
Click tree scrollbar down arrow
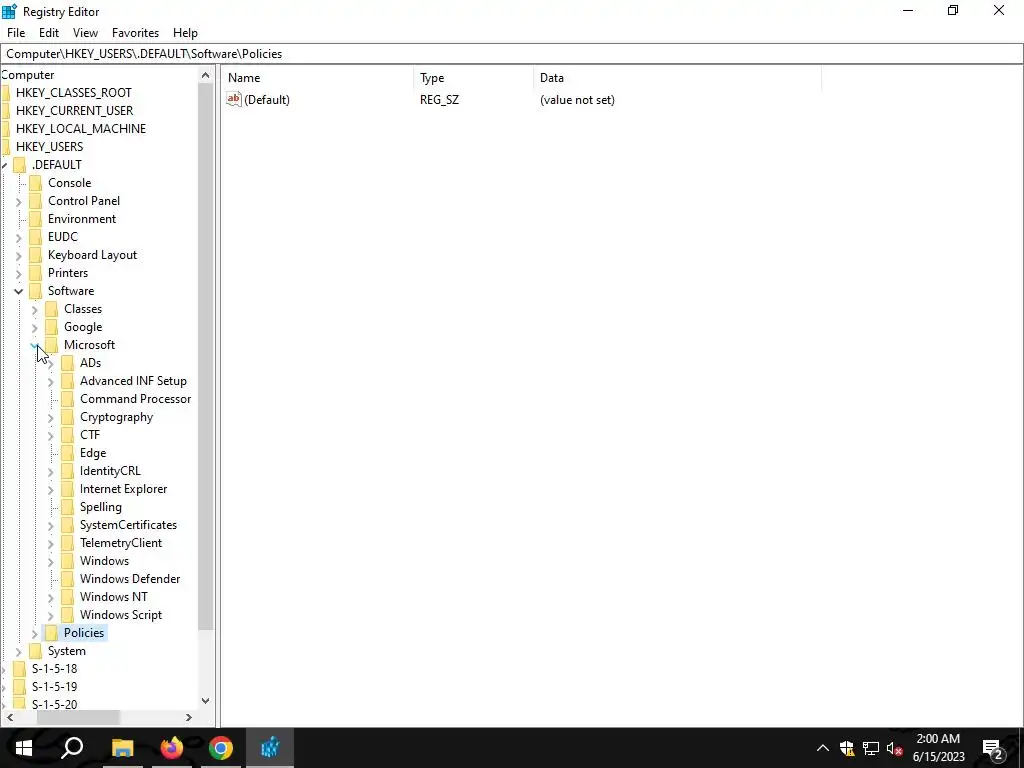[x=206, y=701]
